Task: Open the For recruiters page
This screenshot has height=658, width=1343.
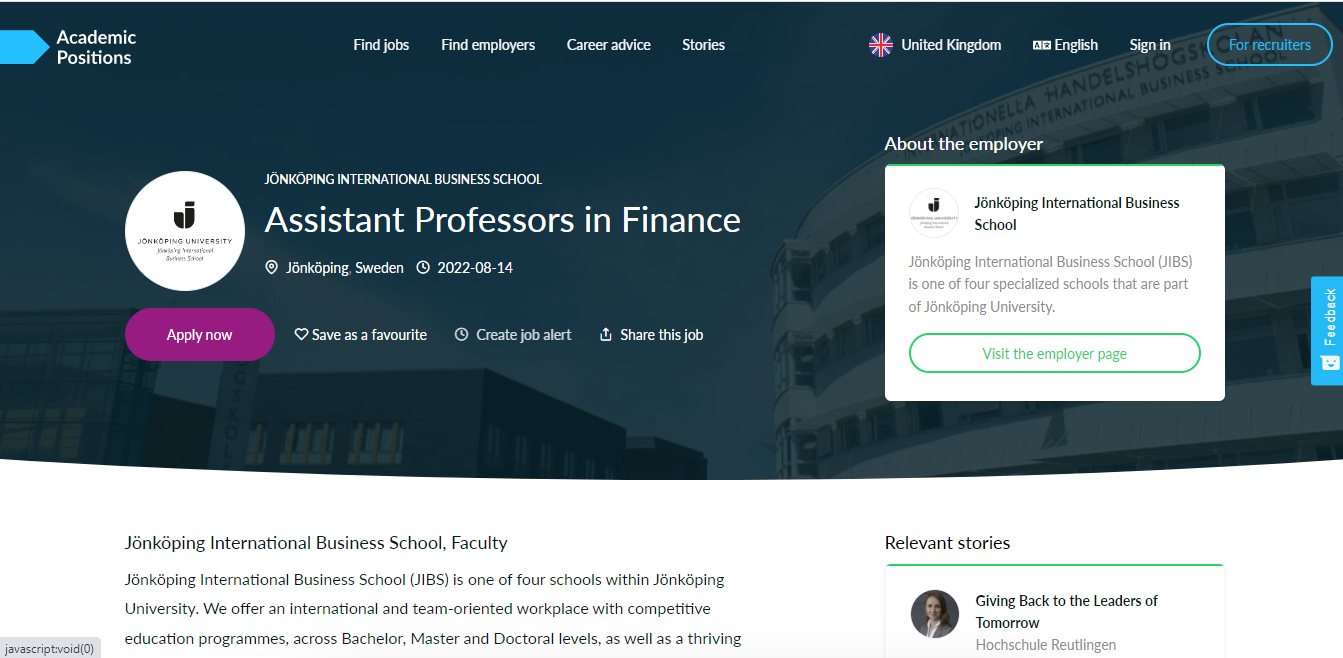Action: 1269,45
